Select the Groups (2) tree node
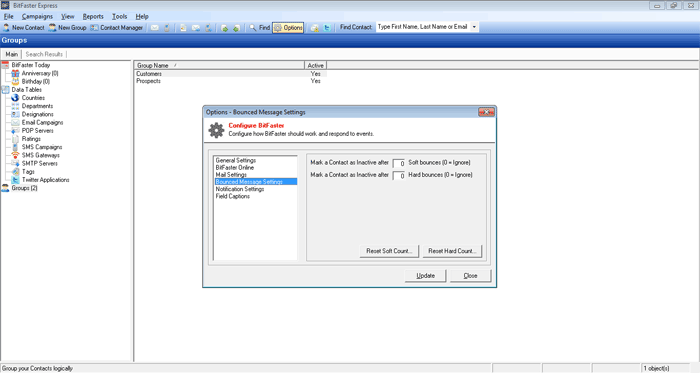Screen dimensions: 700x373 point(20,188)
